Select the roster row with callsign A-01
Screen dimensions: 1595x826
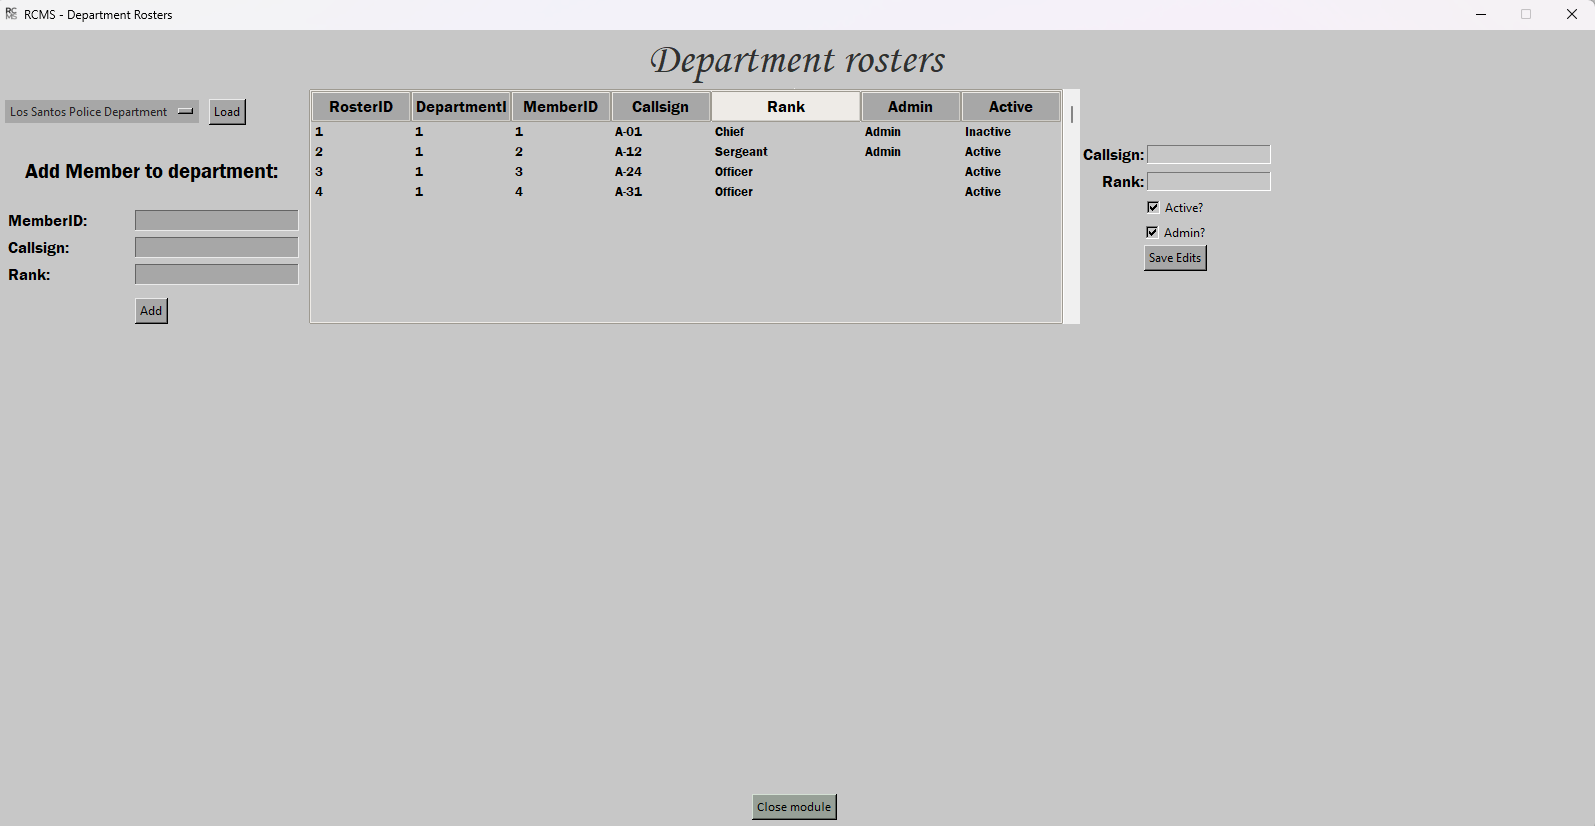tap(686, 132)
